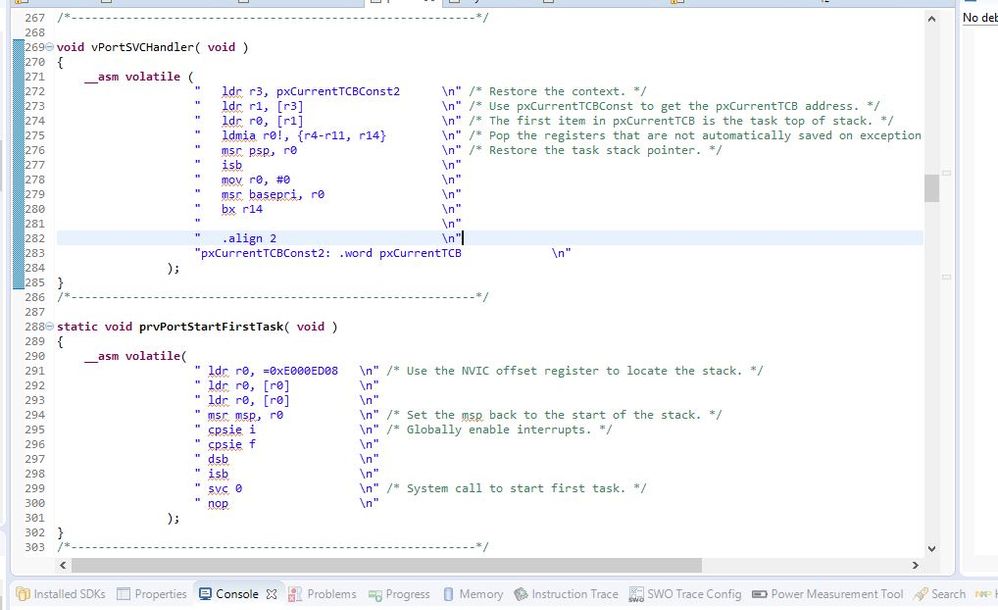Click the '.word pxCurrentTCB' text on line 283
Viewport: 998px width, 610px height.
point(400,253)
